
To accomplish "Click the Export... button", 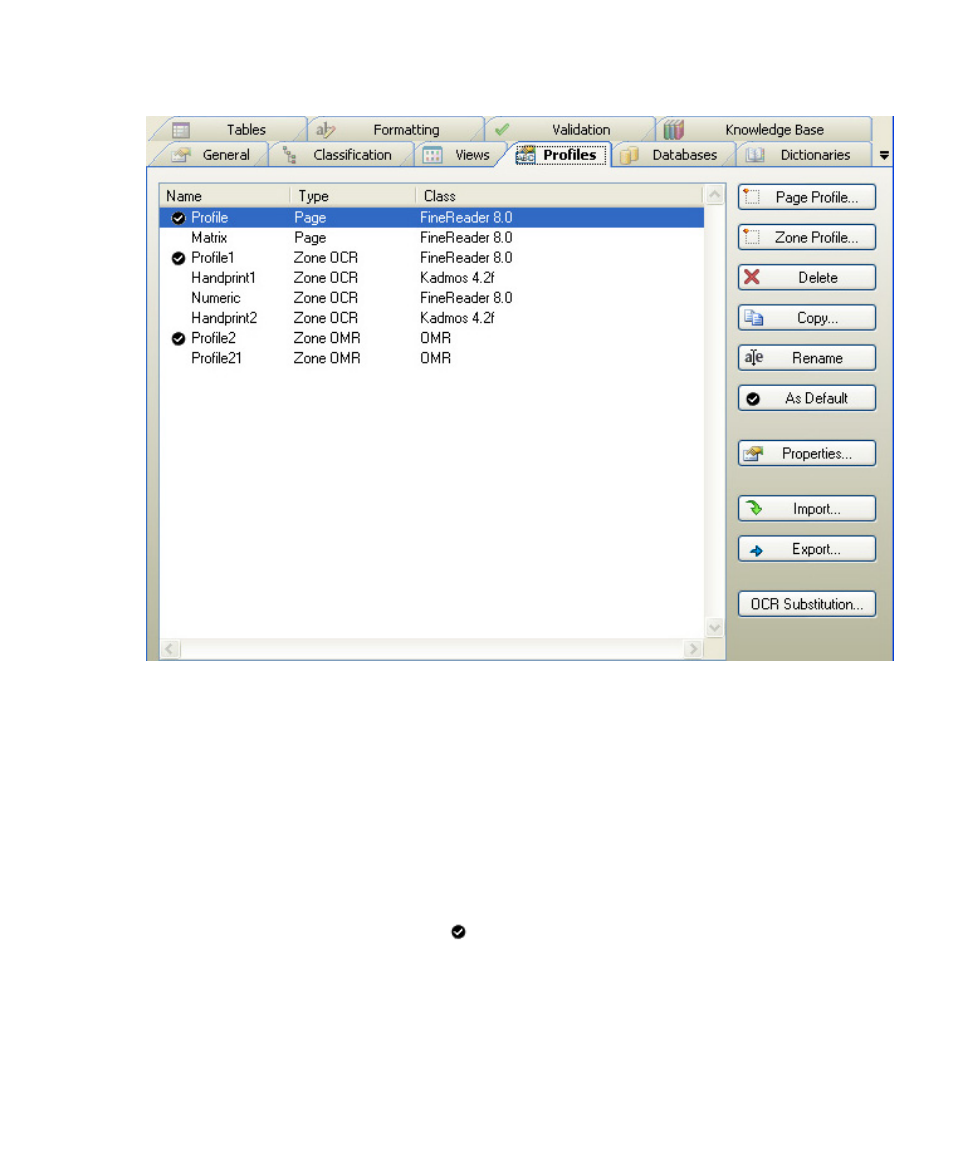I will tap(807, 549).
